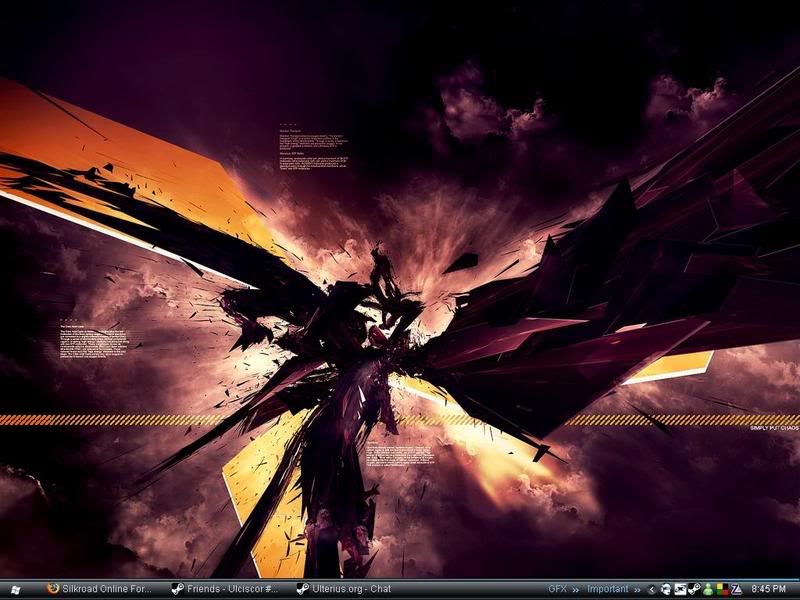Screen dimensions: 800x600
Task: Click the yellow-red-green blocks tray icon
Action: pyautogui.click(x=722, y=589)
